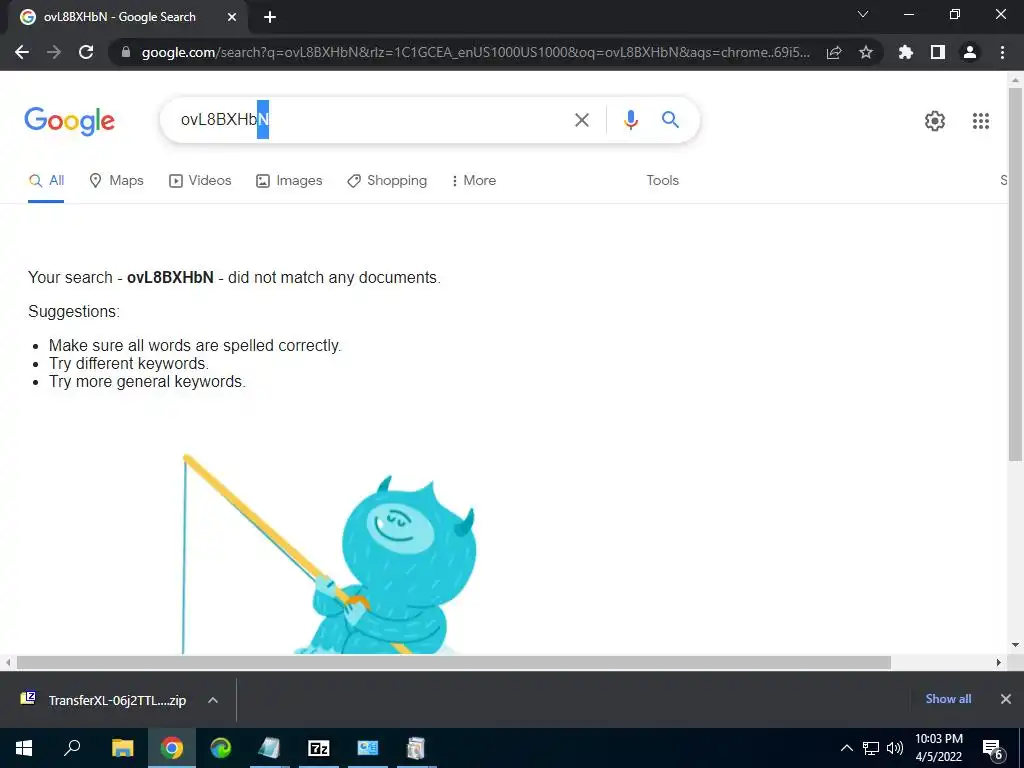Share this page using address bar icon

click(x=834, y=52)
